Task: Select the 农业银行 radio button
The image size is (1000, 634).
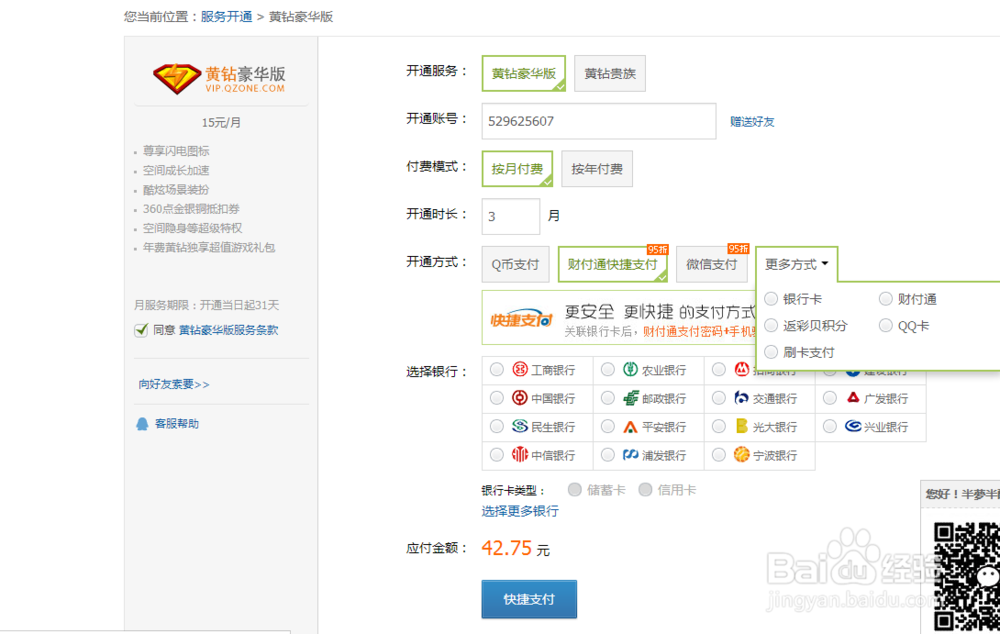Action: pyautogui.click(x=608, y=369)
